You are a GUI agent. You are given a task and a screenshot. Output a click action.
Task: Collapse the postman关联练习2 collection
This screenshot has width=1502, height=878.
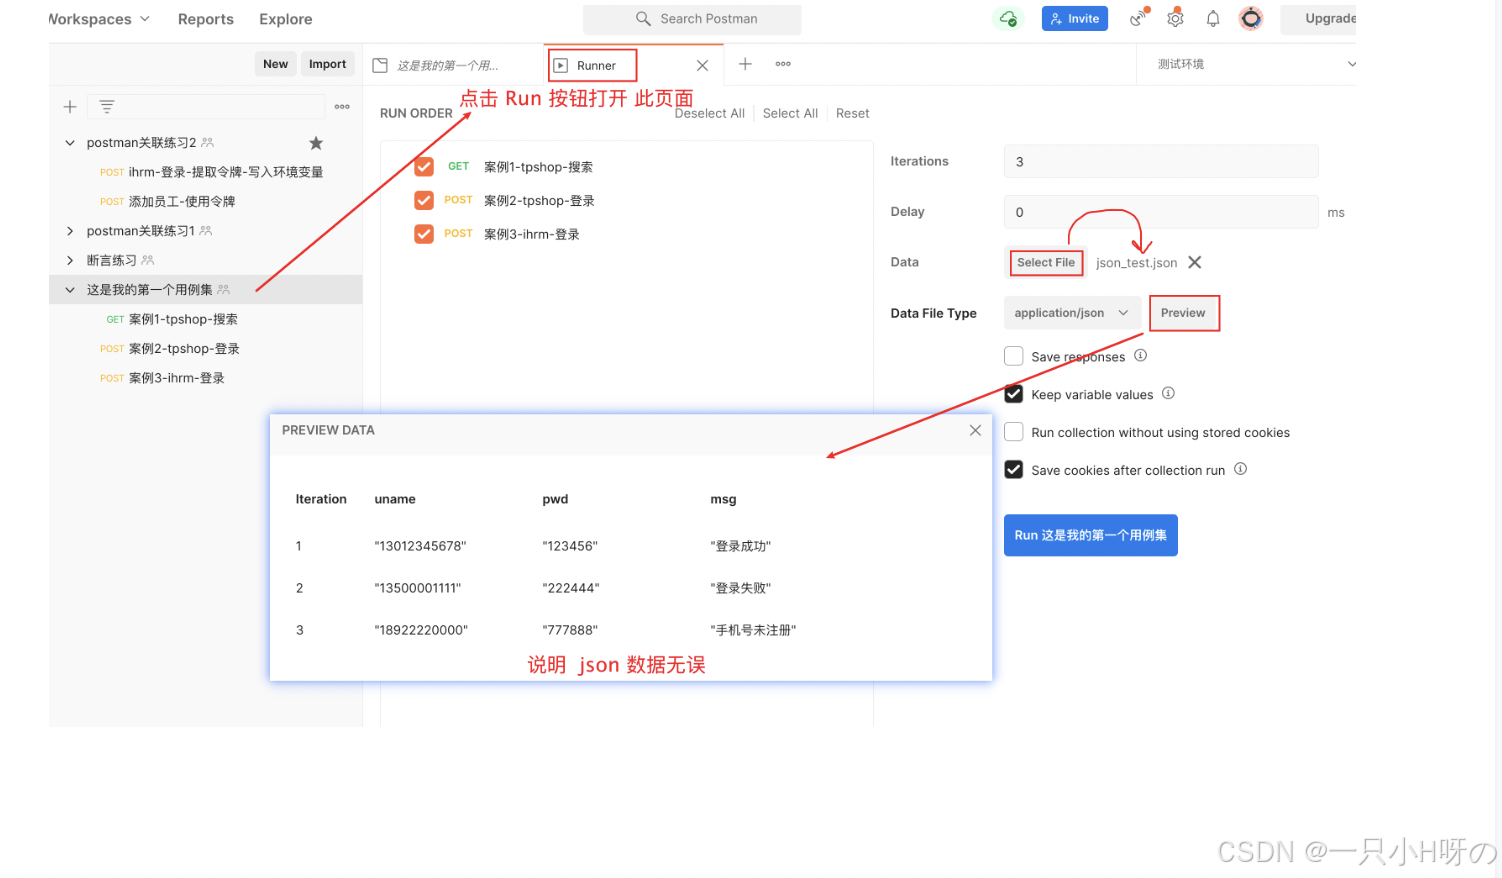click(x=70, y=143)
